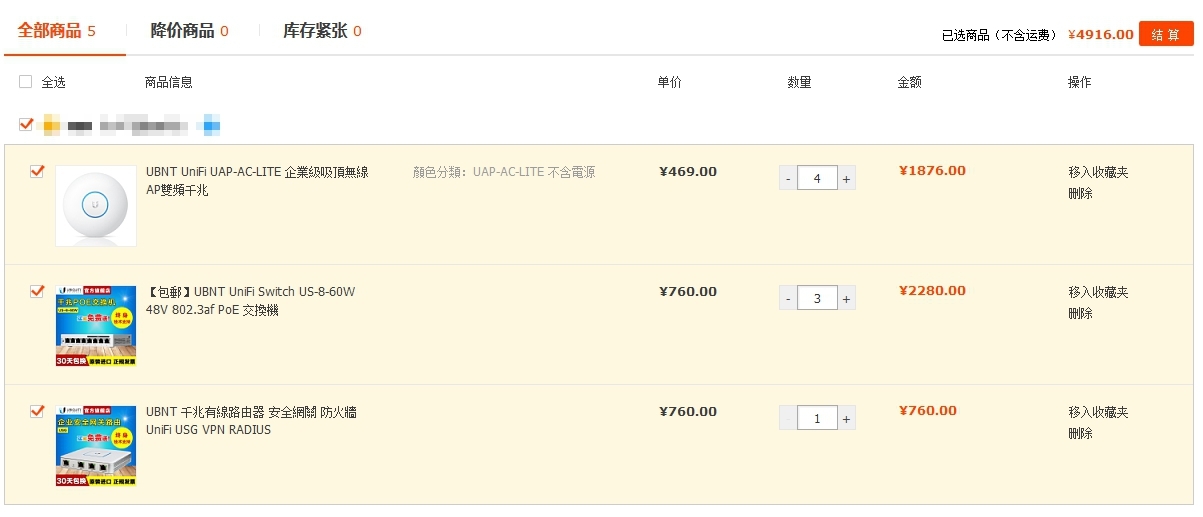Click the 金额 column header
Viewport: 1203px width, 517px height.
(x=910, y=82)
